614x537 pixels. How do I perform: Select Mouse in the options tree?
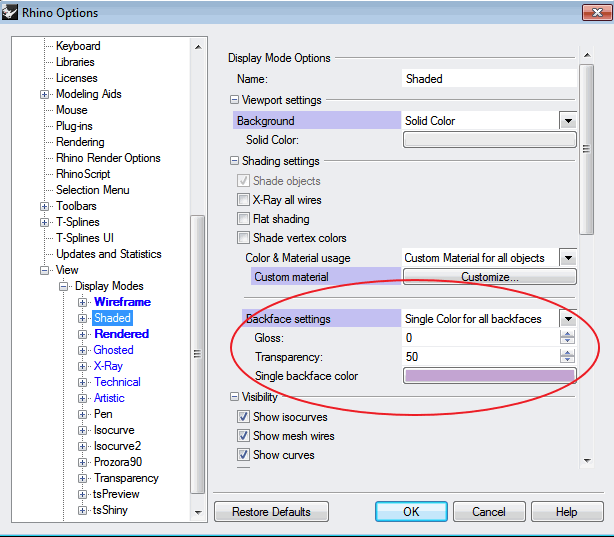pyautogui.click(x=72, y=110)
